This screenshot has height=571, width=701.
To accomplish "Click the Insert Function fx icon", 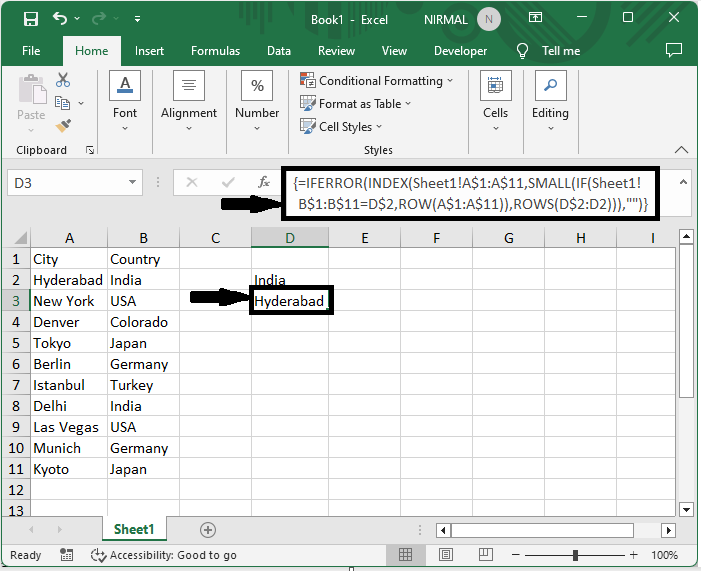I will [x=264, y=182].
